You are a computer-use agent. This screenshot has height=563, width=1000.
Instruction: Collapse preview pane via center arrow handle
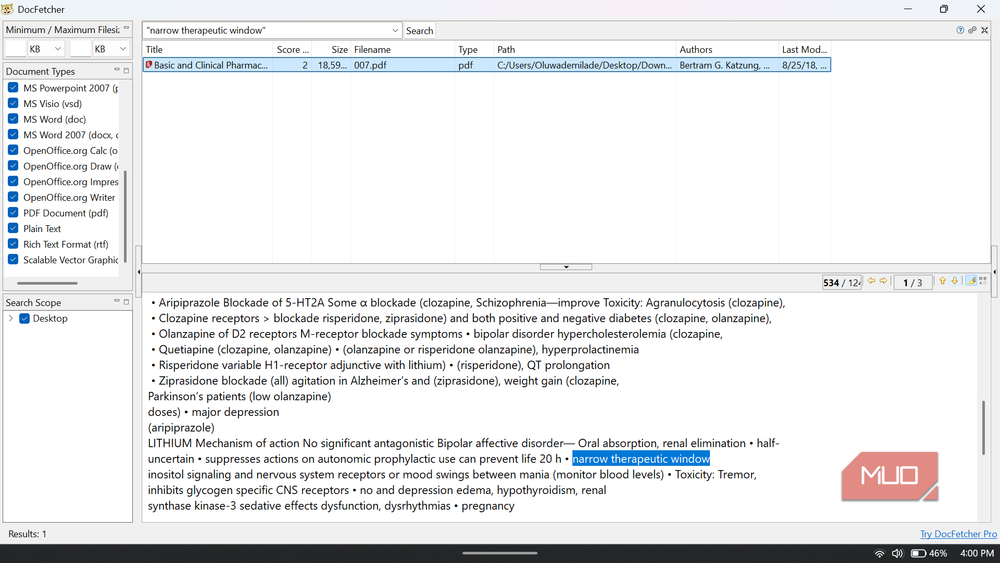566,267
